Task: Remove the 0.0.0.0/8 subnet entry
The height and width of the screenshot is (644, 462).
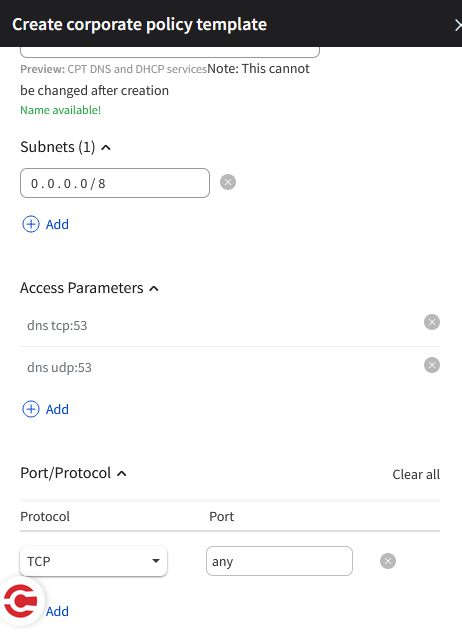Action: pos(228,182)
